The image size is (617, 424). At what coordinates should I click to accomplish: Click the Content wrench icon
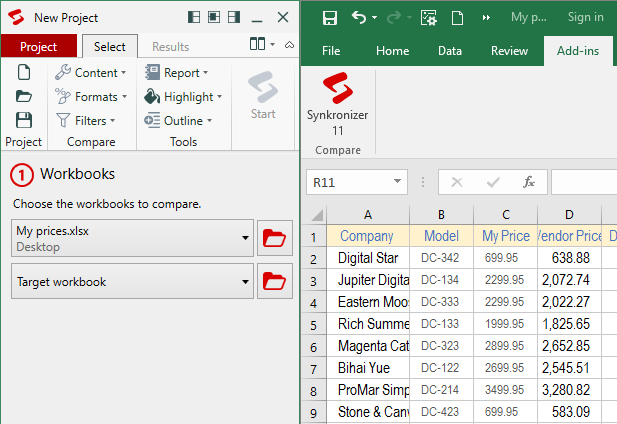(x=63, y=72)
